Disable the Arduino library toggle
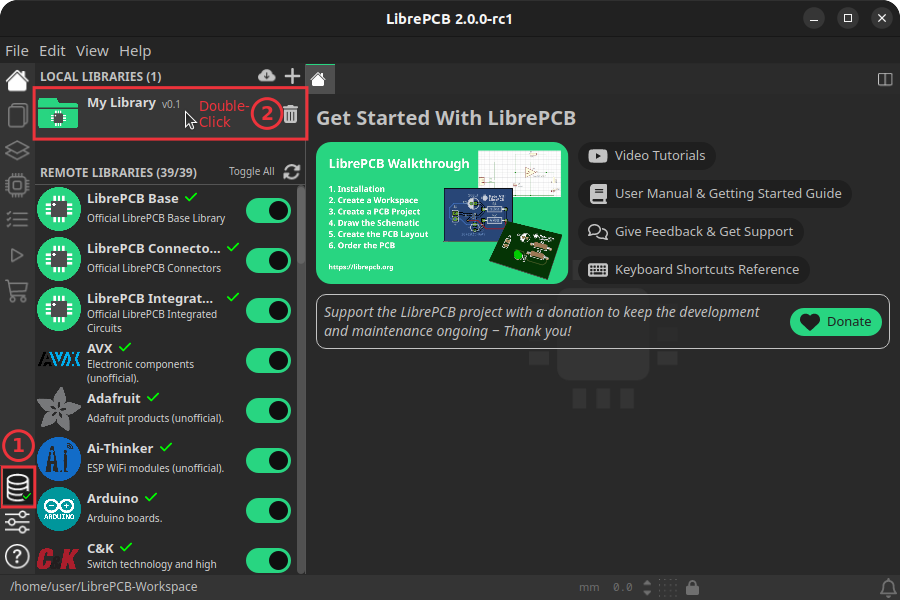 tap(268, 510)
